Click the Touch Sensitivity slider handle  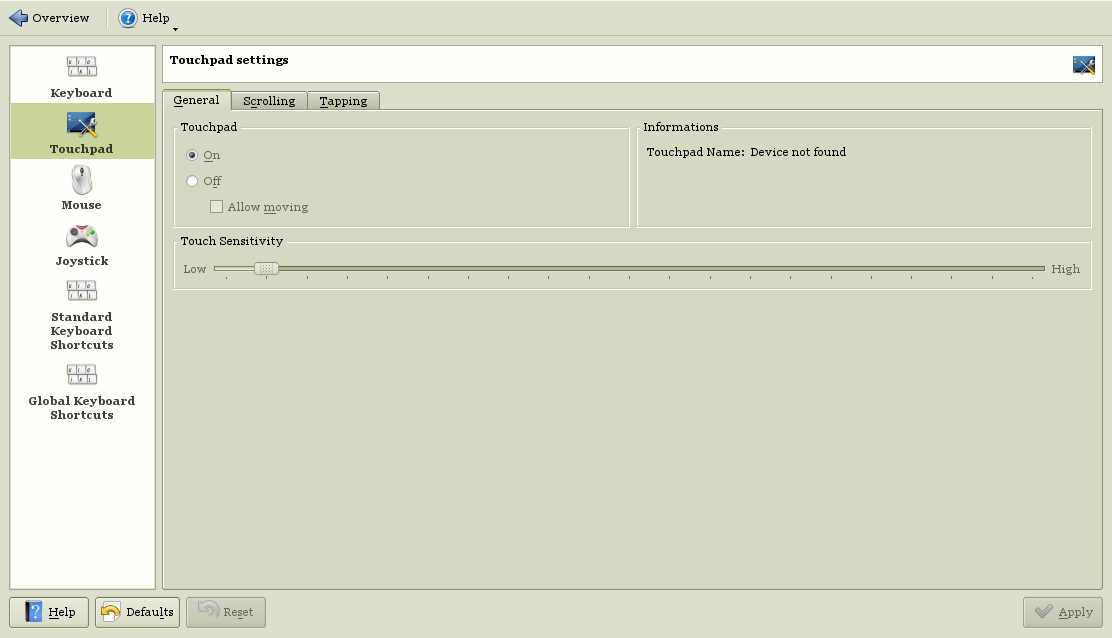pos(266,268)
